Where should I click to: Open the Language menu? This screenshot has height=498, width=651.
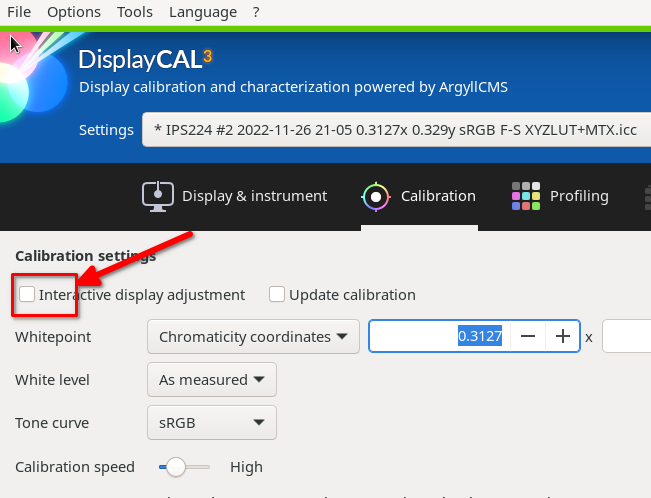(x=203, y=12)
